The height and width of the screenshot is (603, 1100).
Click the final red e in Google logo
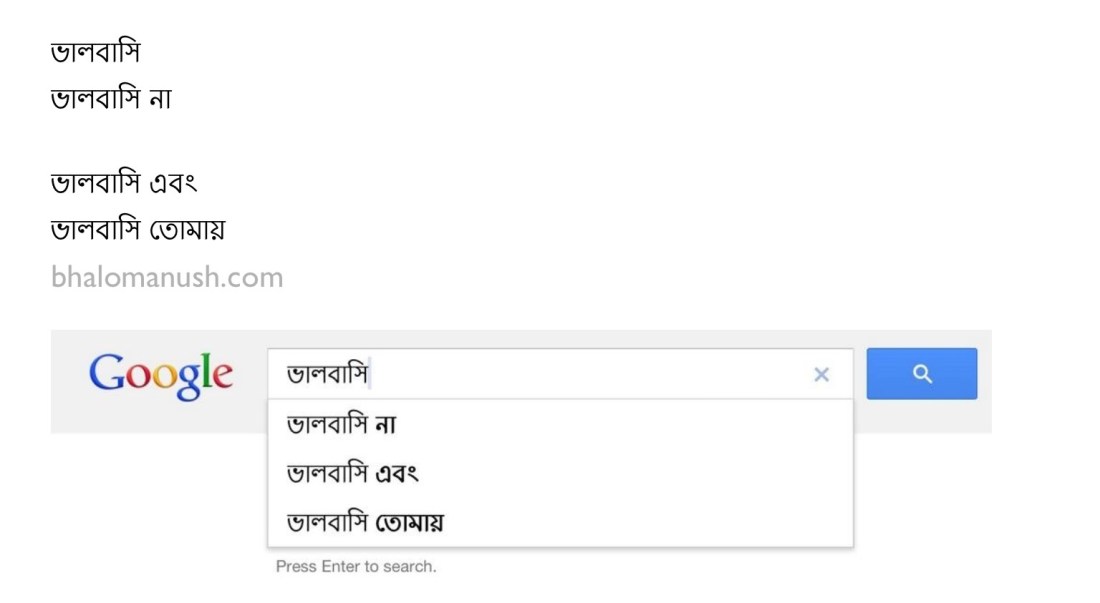click(x=223, y=377)
